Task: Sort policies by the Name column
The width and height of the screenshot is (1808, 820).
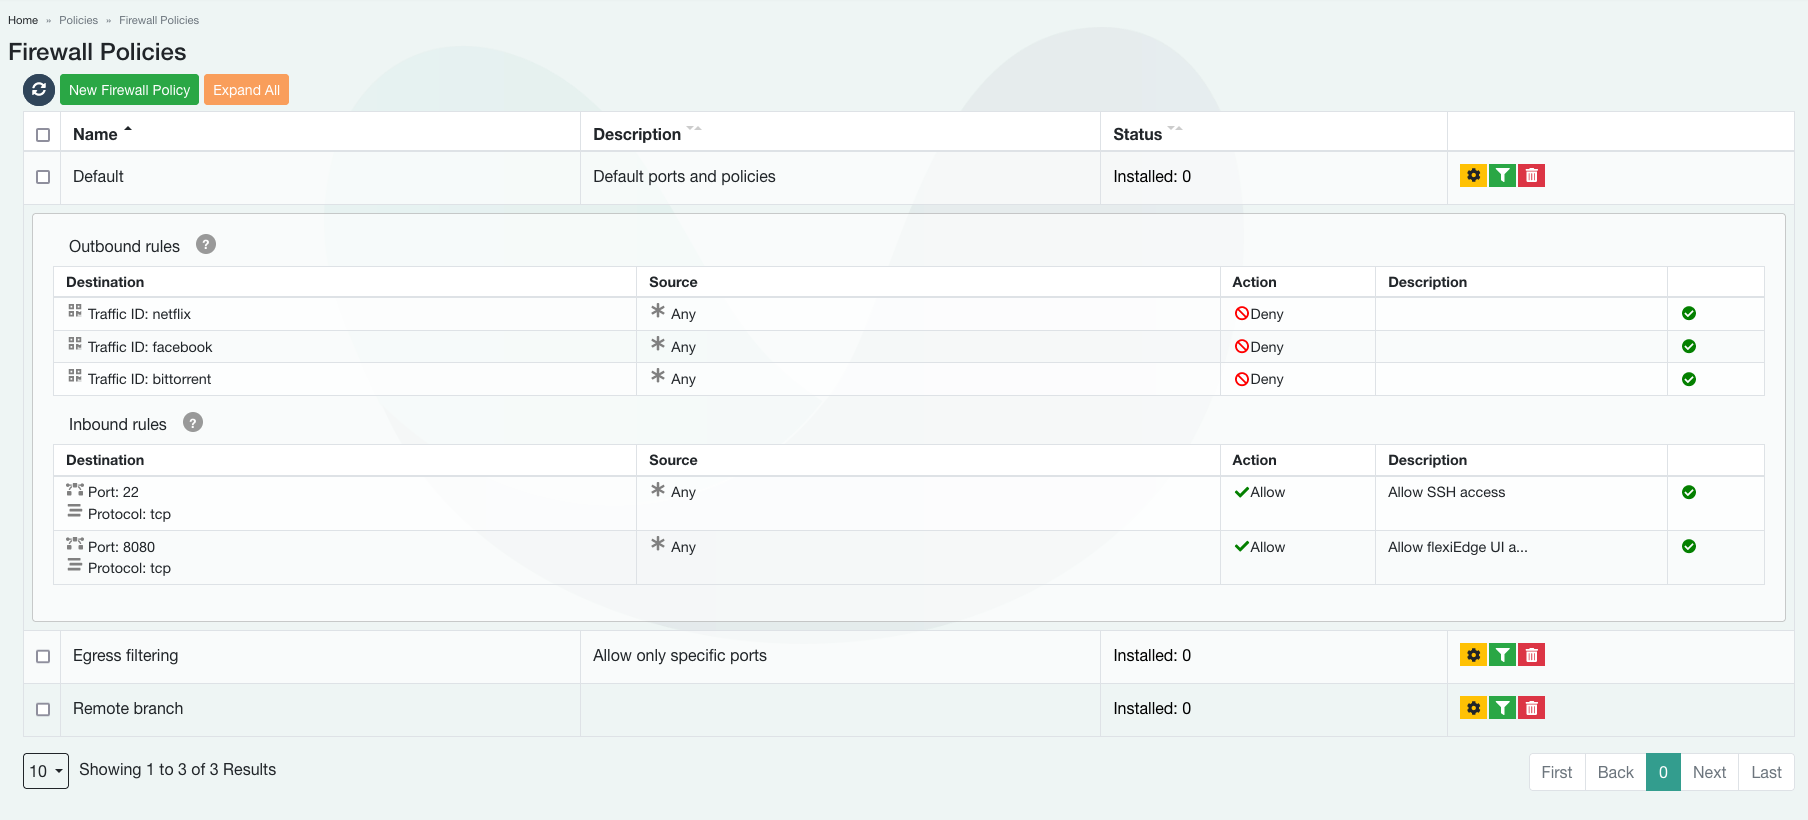Action: click(x=96, y=134)
